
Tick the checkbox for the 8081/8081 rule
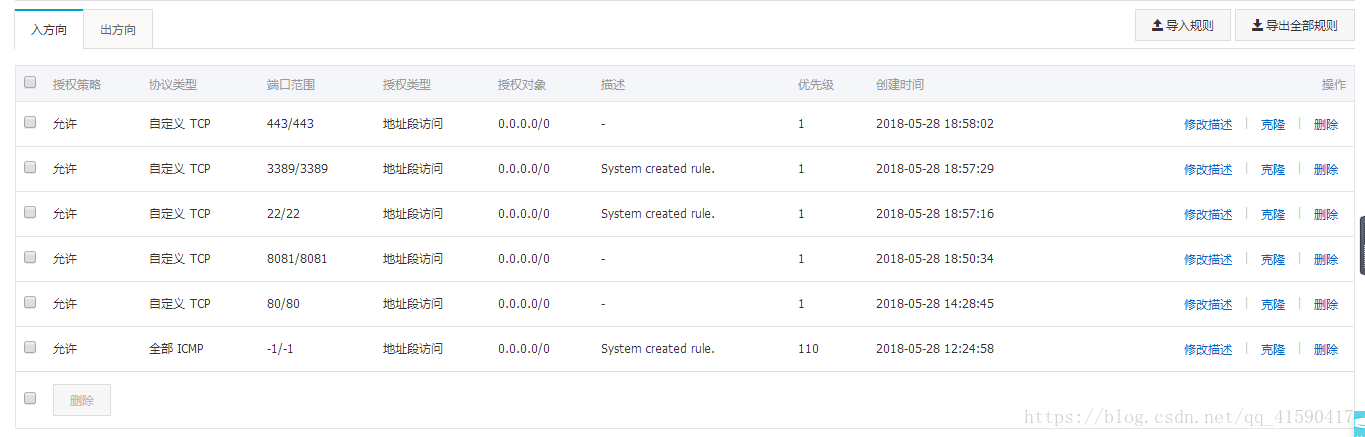[x=30, y=257]
